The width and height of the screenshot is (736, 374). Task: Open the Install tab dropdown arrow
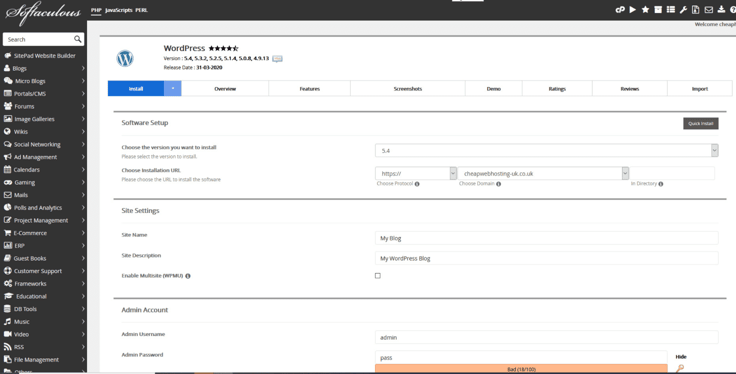coord(172,89)
